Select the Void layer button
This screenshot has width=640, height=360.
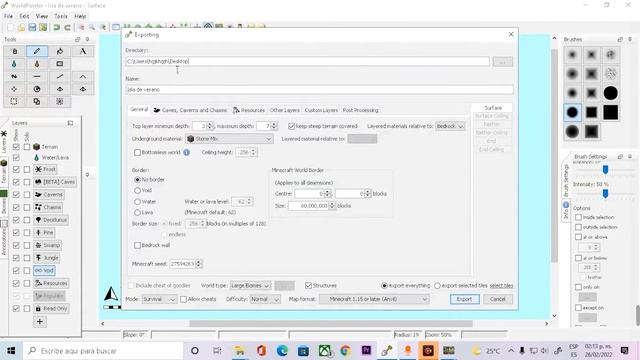coord(44,271)
